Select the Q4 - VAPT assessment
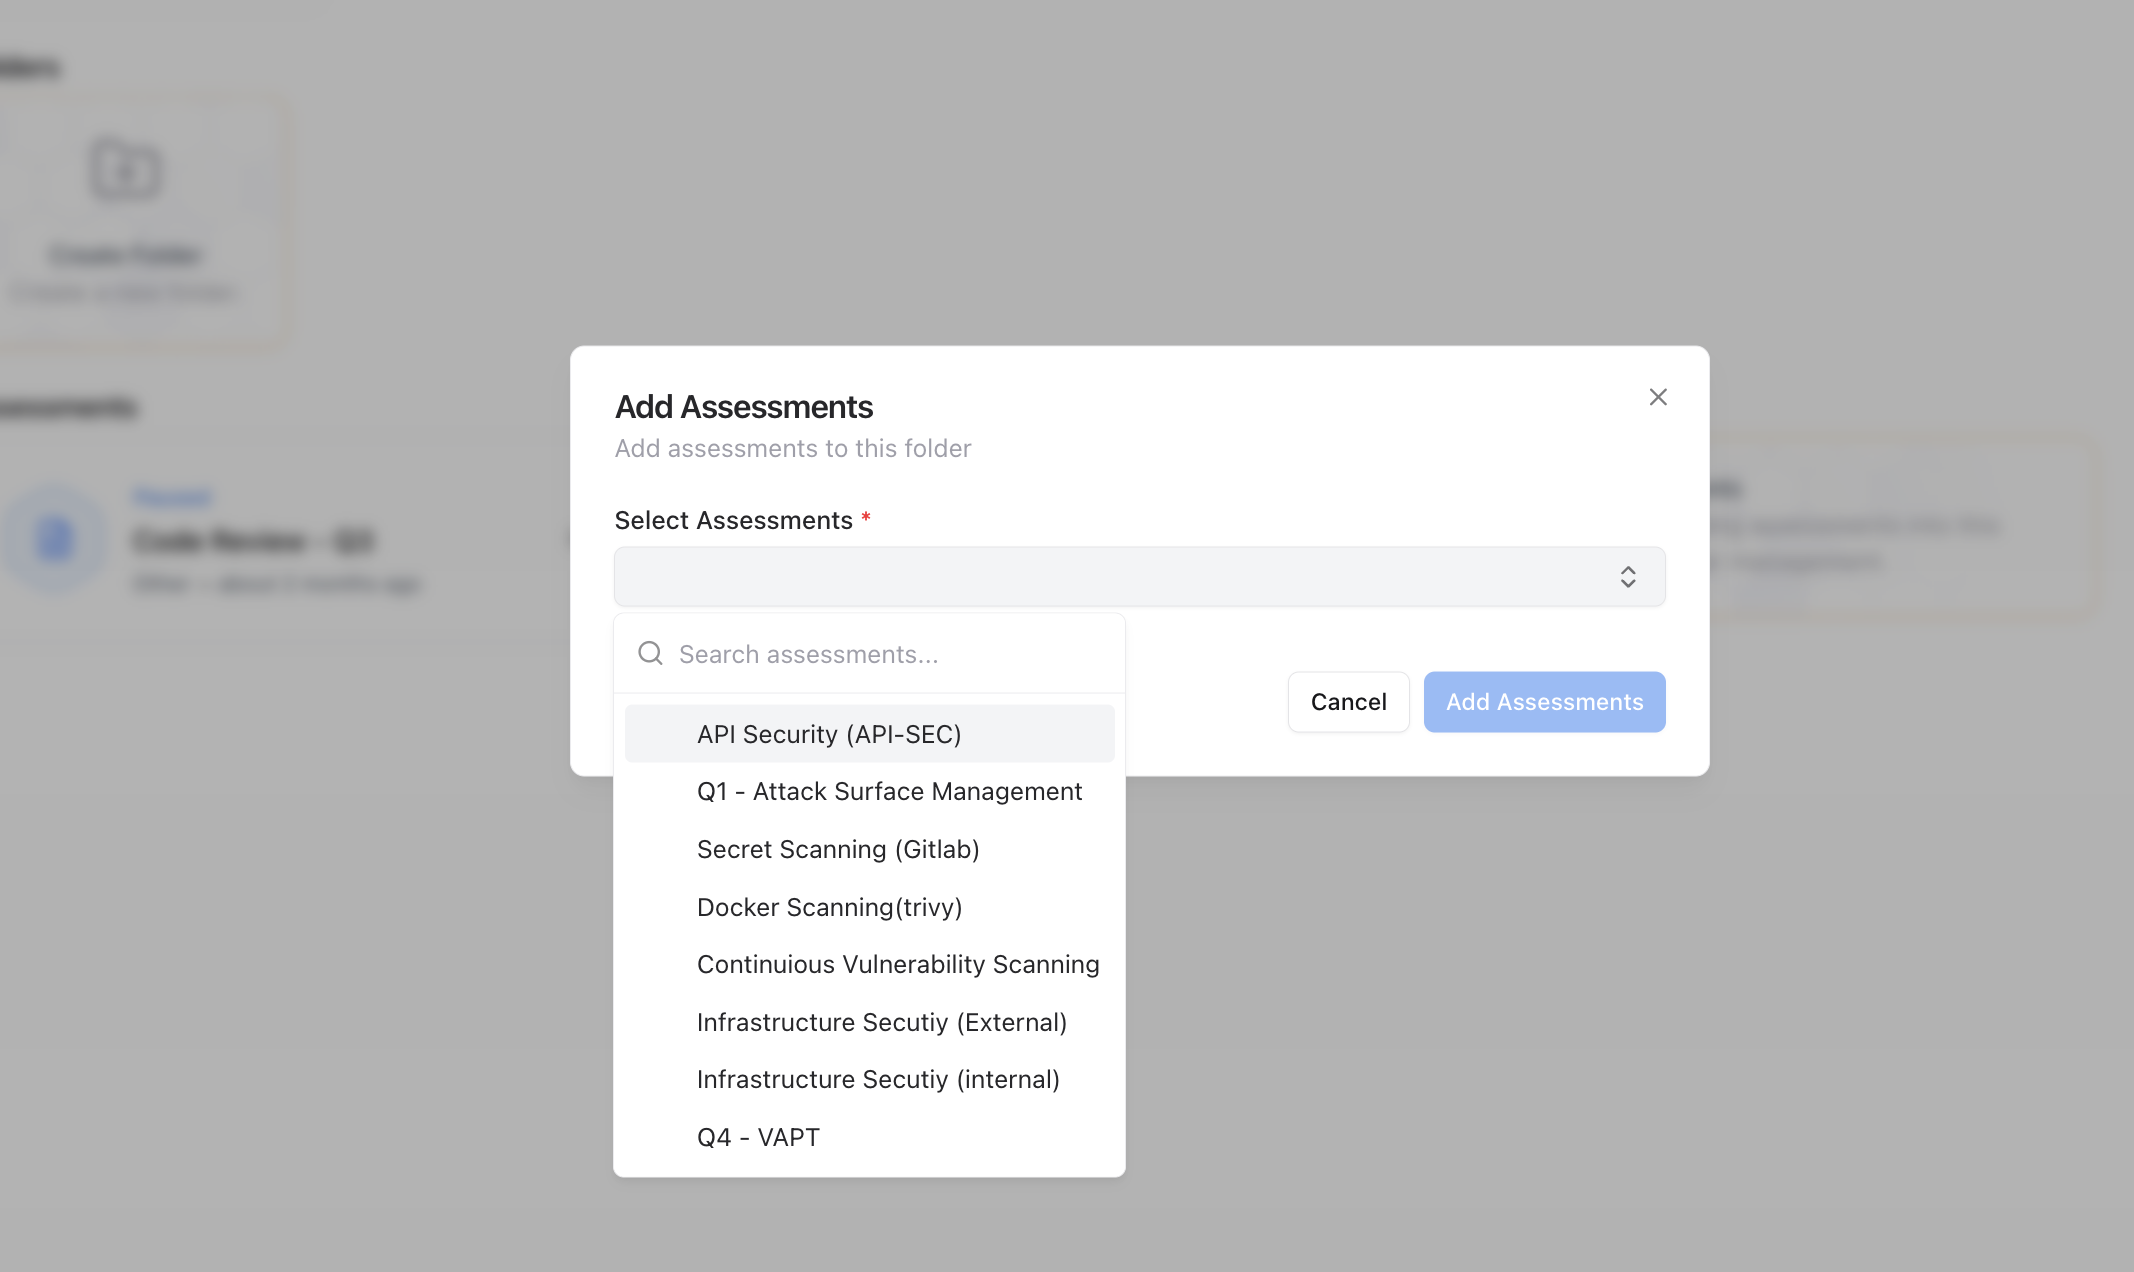The height and width of the screenshot is (1272, 2134). (758, 1137)
